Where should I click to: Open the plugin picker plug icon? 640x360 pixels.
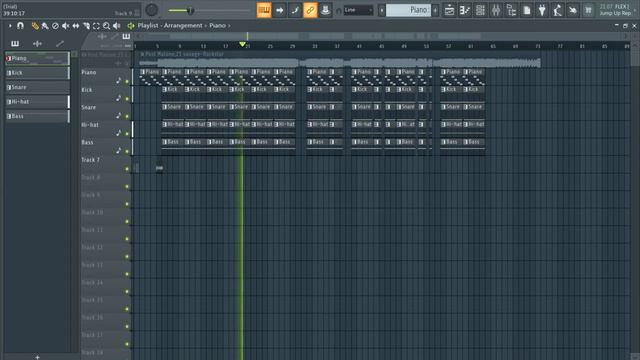click(542, 10)
